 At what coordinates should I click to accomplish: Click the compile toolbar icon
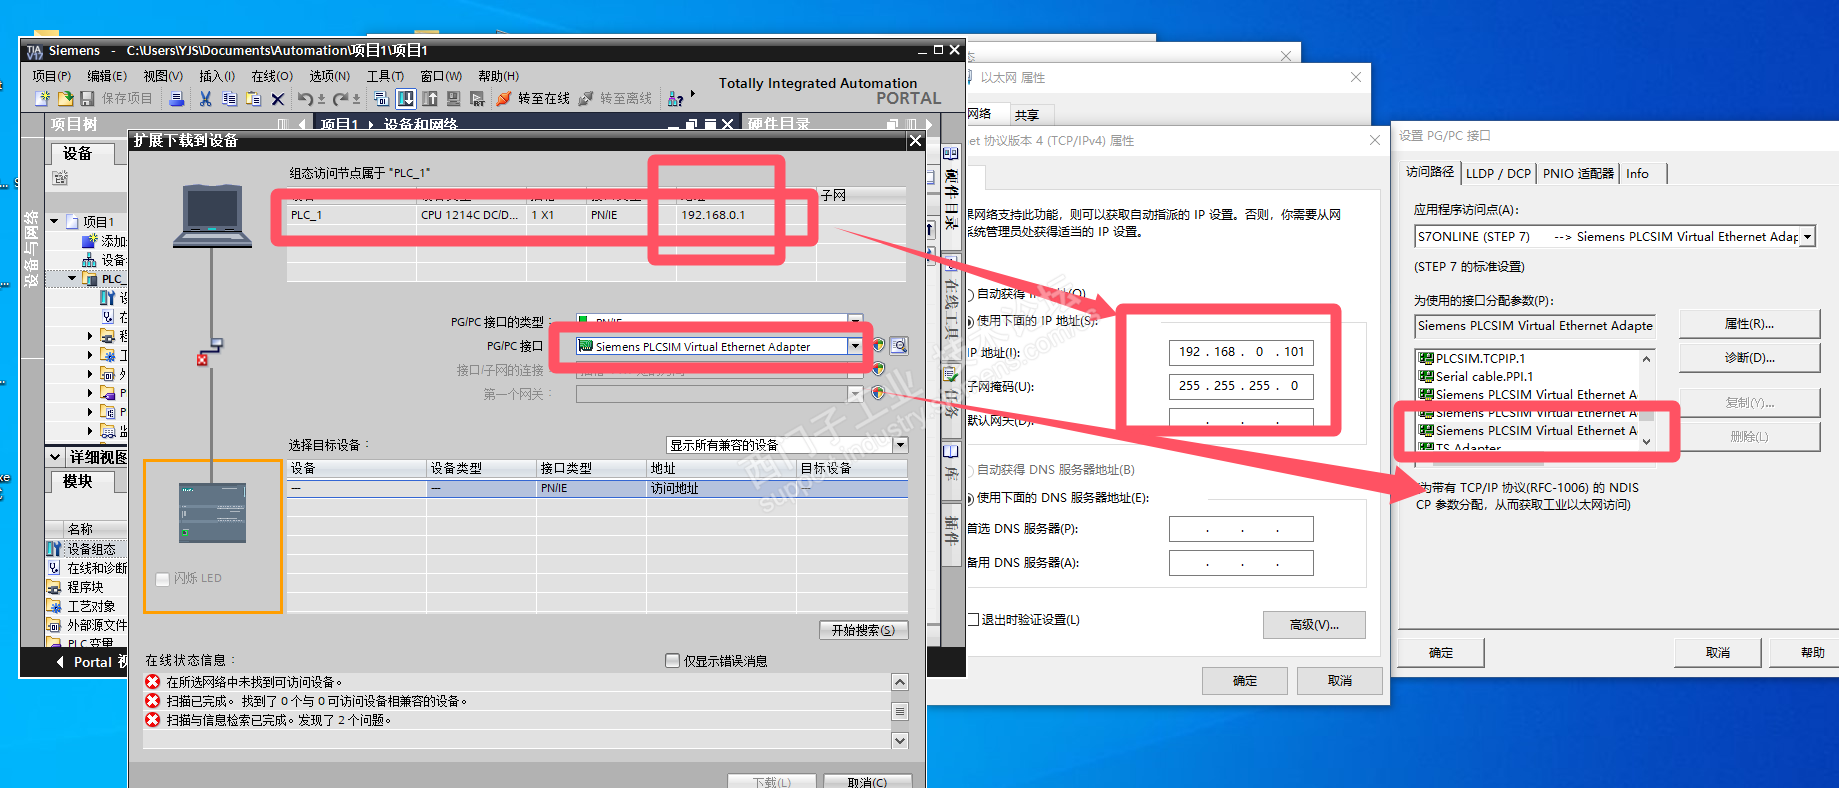(x=381, y=98)
